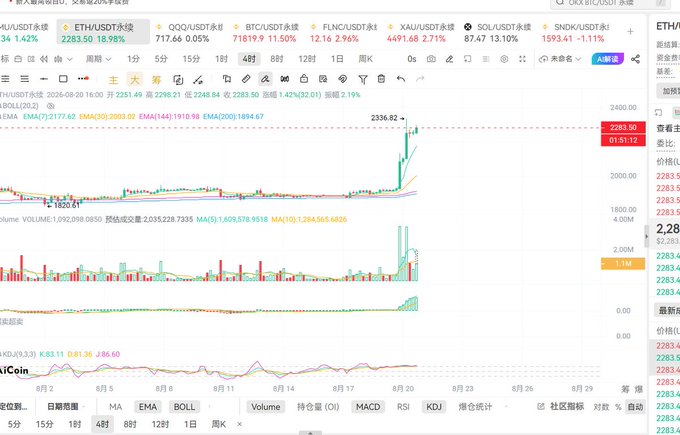Screen dimensions: 680x435
Task: Click the red 2283.50 current price label
Action: (x=623, y=128)
